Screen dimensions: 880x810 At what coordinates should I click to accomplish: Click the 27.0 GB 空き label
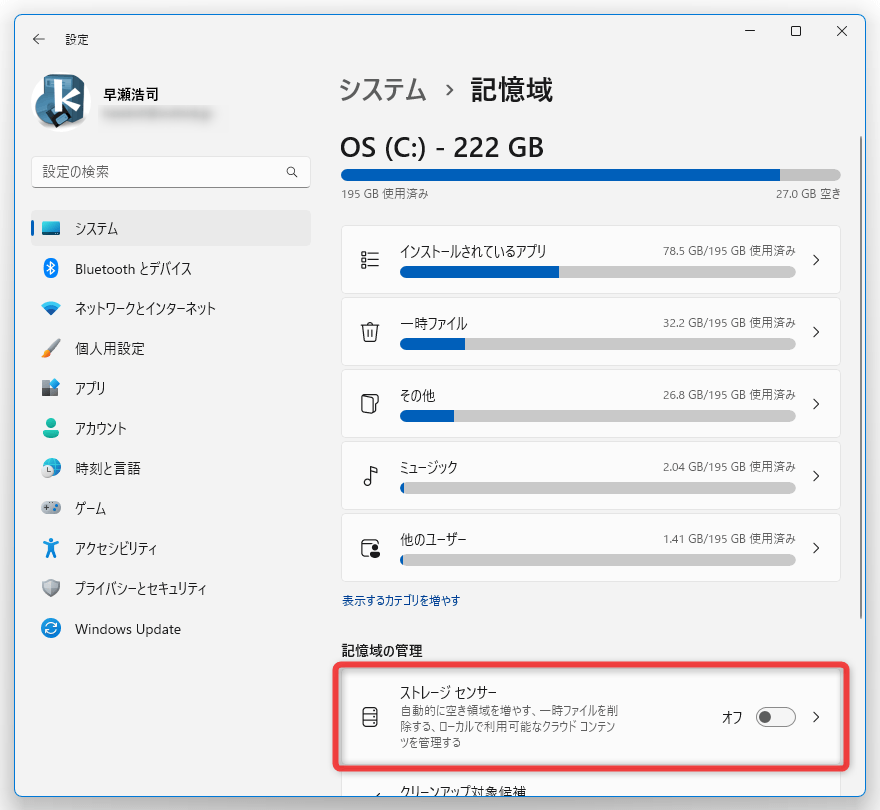tap(808, 194)
